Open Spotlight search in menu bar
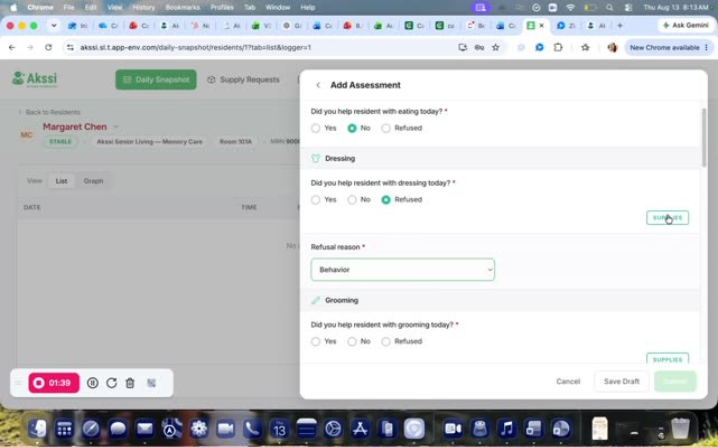This screenshot has width=718, height=447. point(609,7)
